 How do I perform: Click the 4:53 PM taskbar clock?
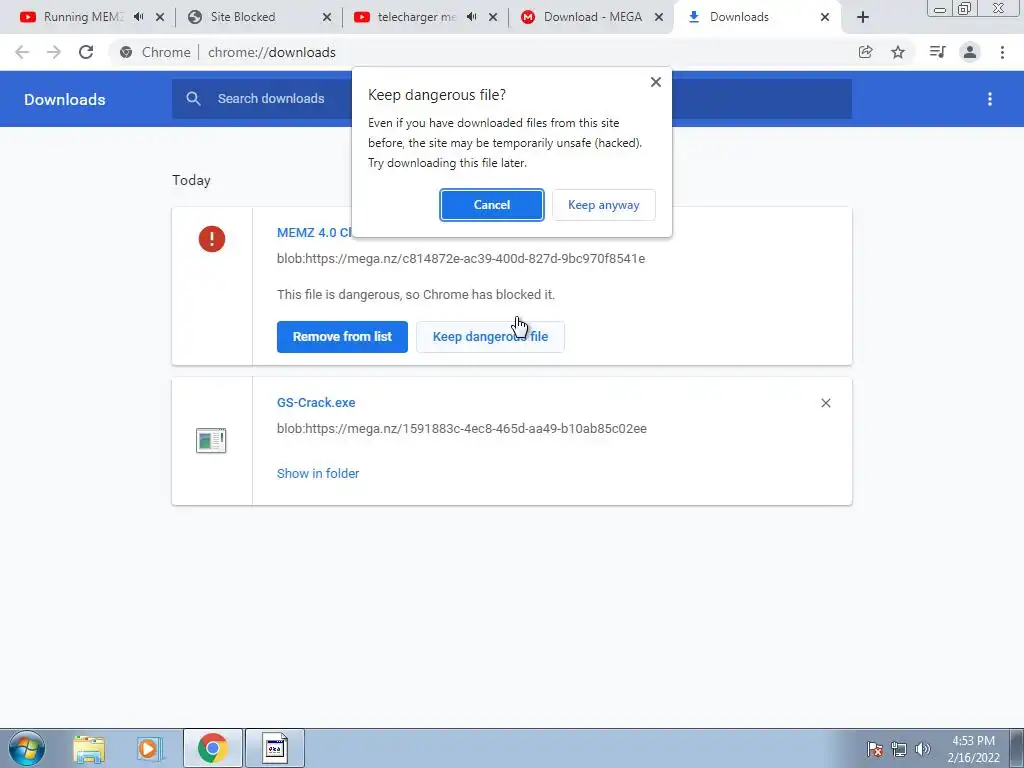[x=973, y=749]
